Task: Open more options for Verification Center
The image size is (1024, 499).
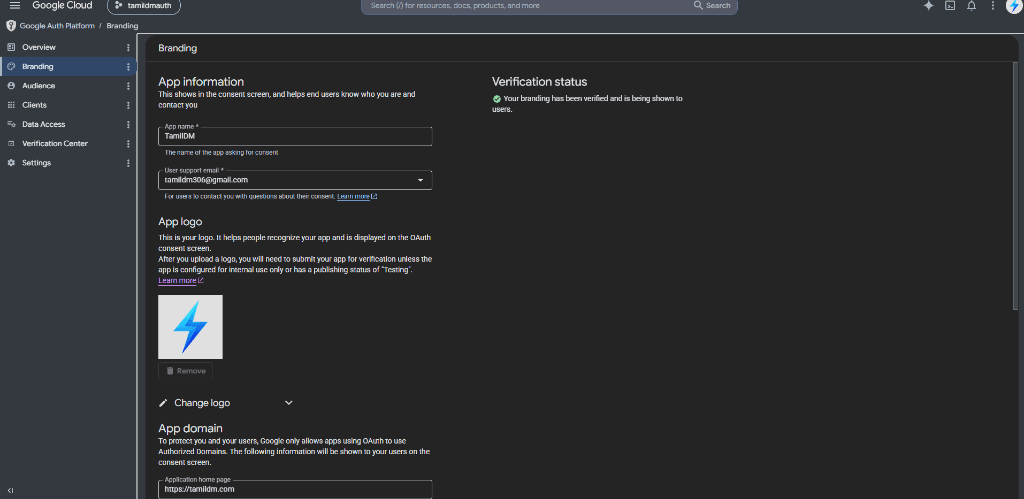Action: click(x=128, y=143)
